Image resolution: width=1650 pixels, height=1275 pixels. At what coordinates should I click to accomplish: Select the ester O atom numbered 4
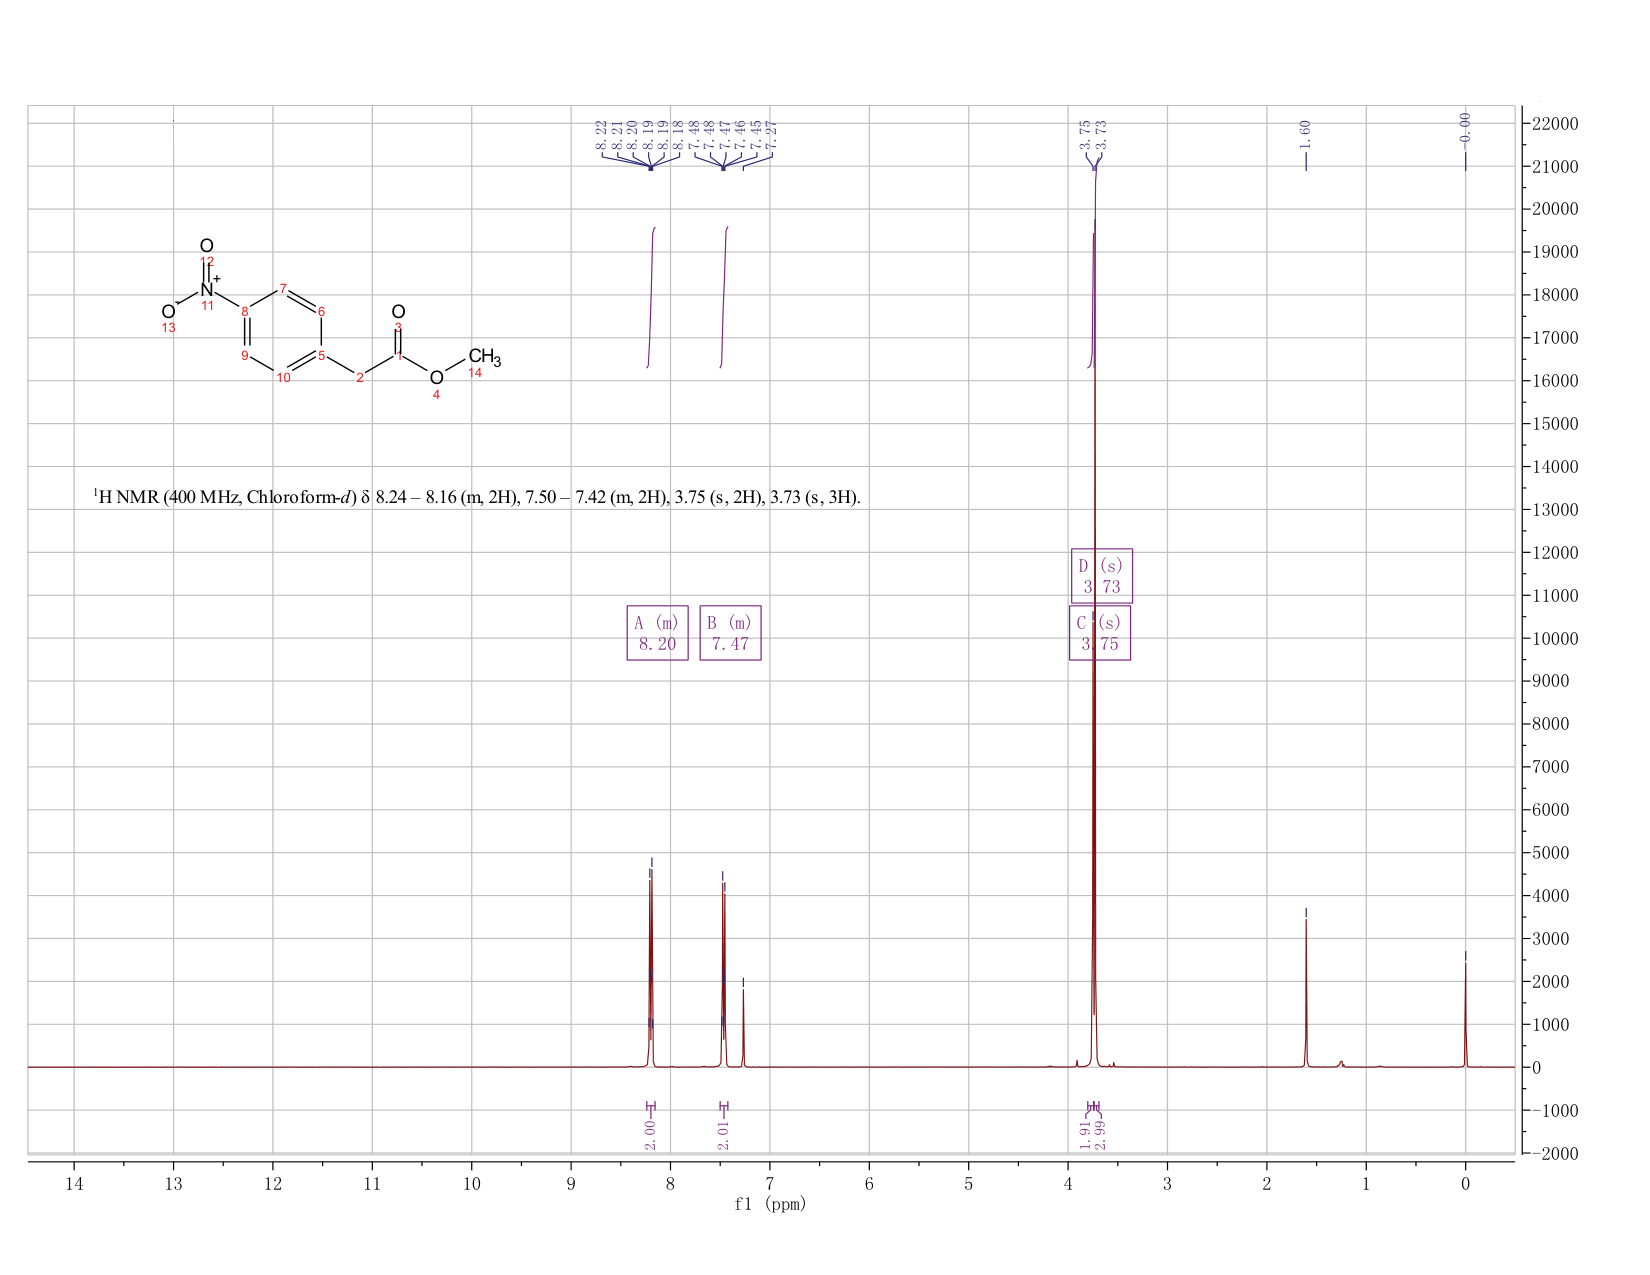(x=436, y=378)
